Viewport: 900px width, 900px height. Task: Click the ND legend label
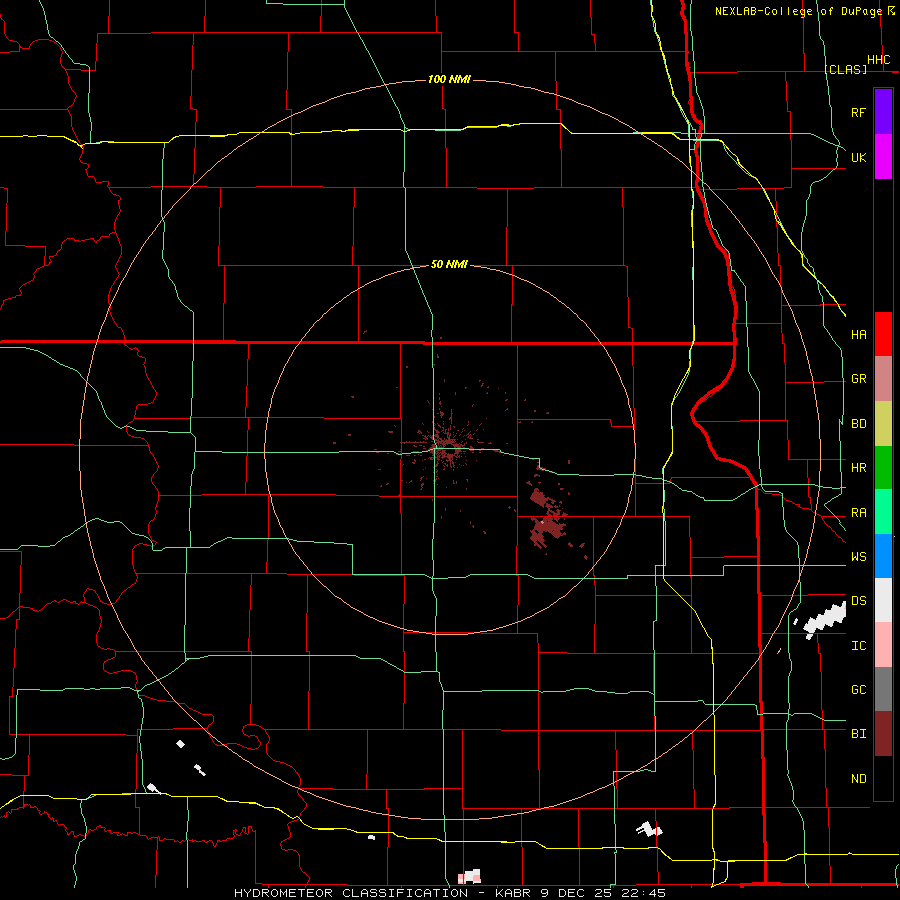click(x=858, y=779)
